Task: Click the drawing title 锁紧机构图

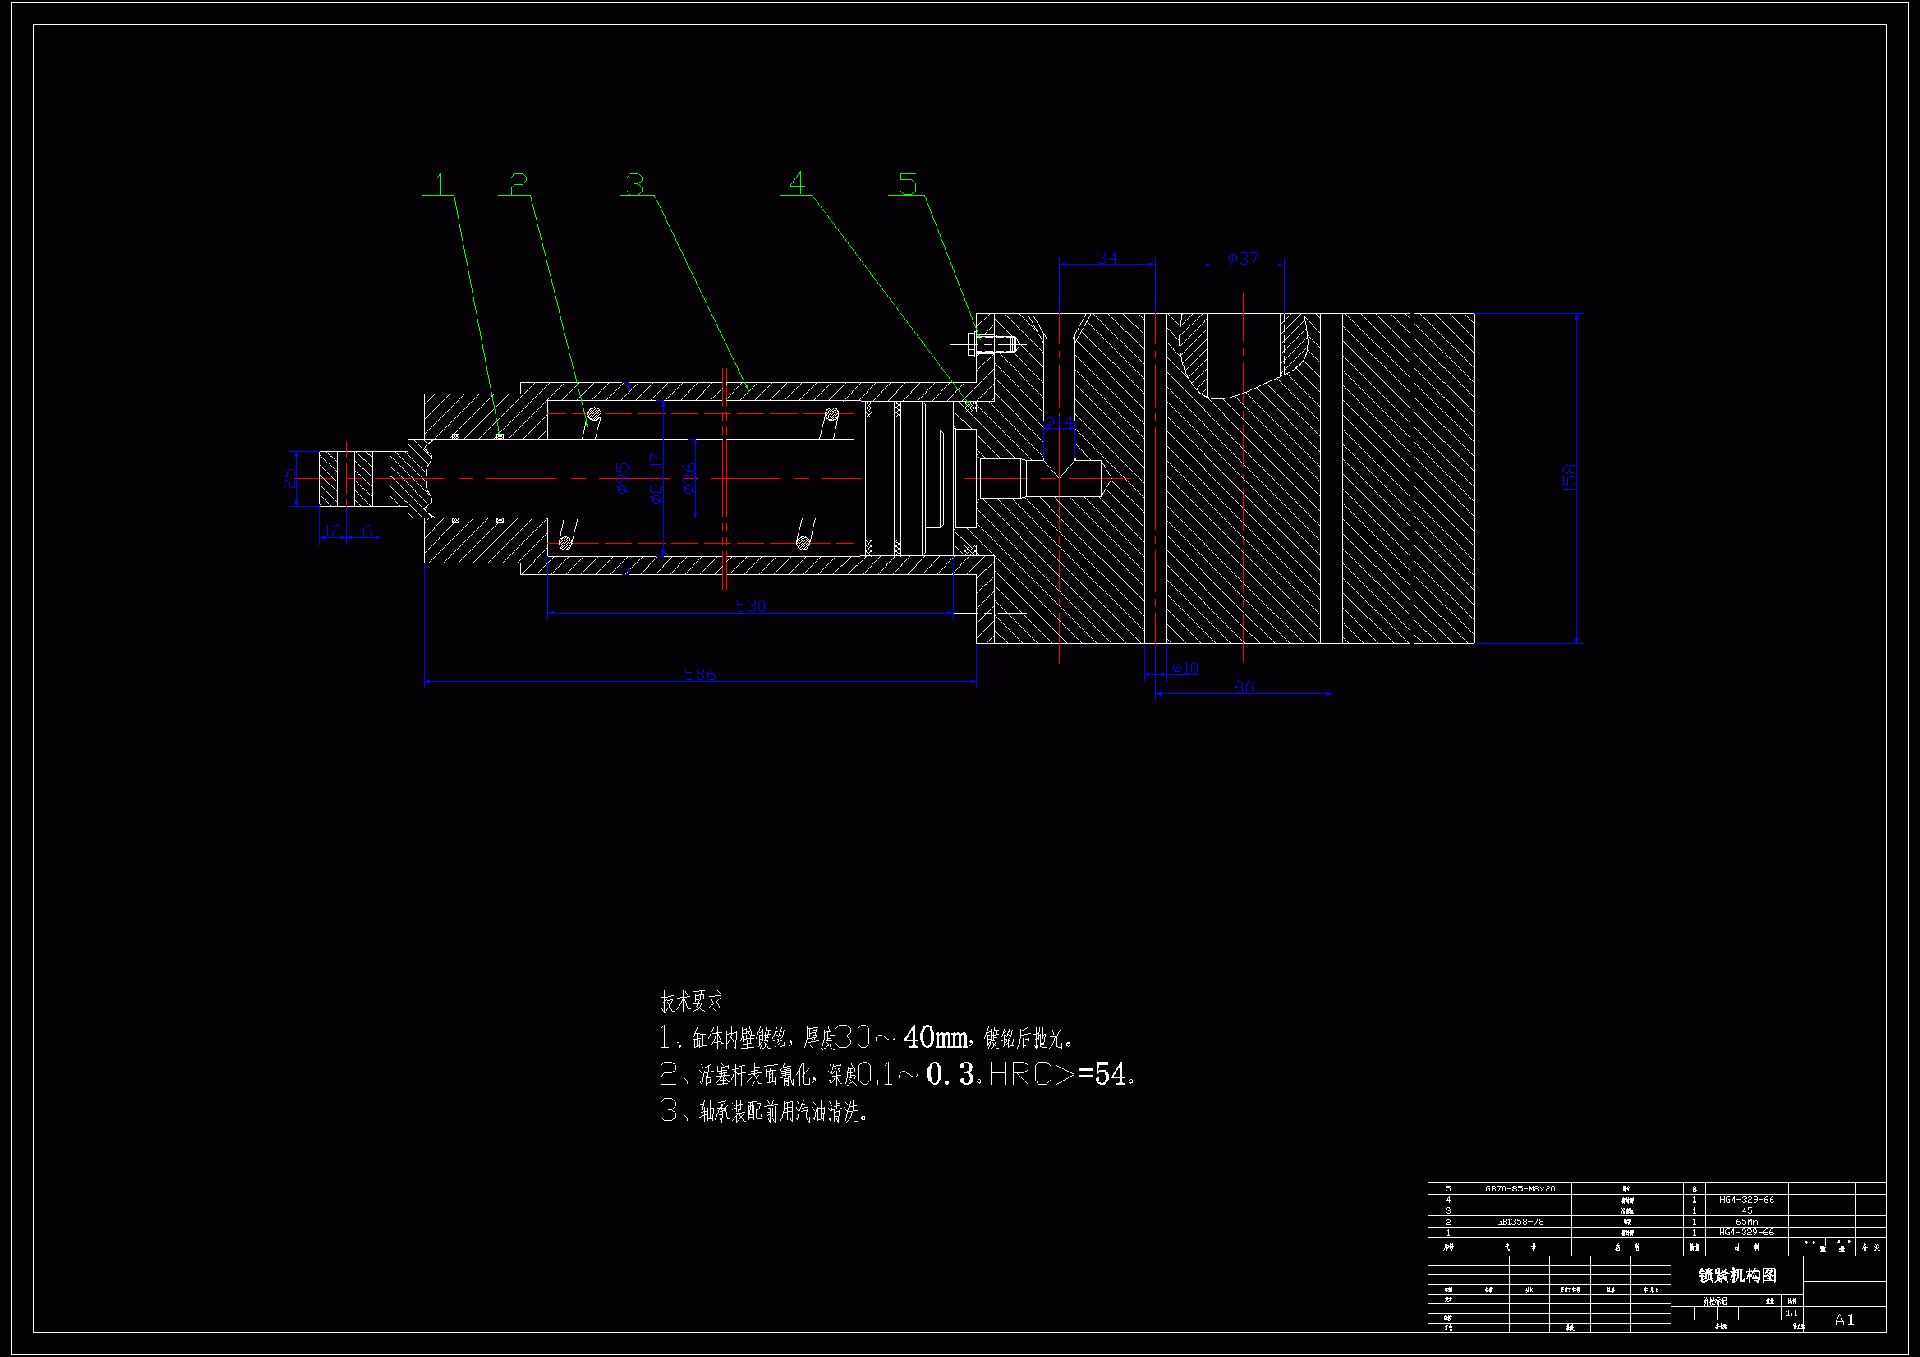Action: pos(1737,1275)
